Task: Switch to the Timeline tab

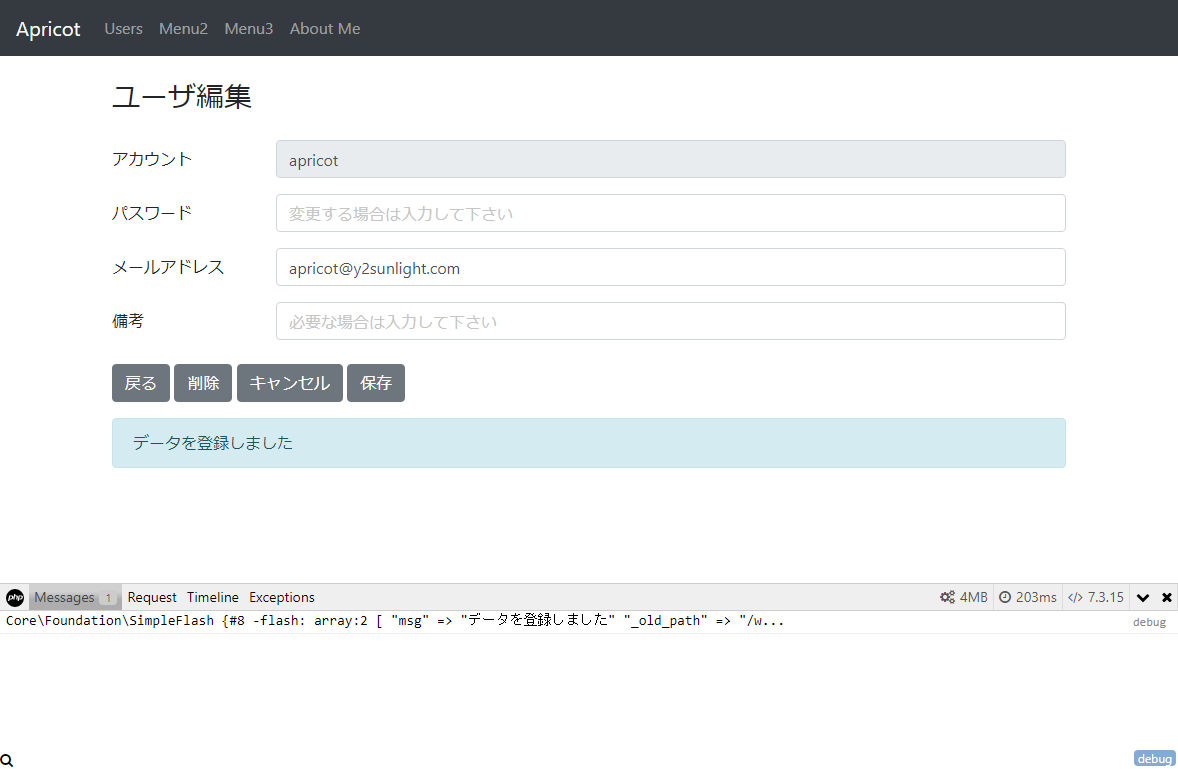Action: pos(213,597)
